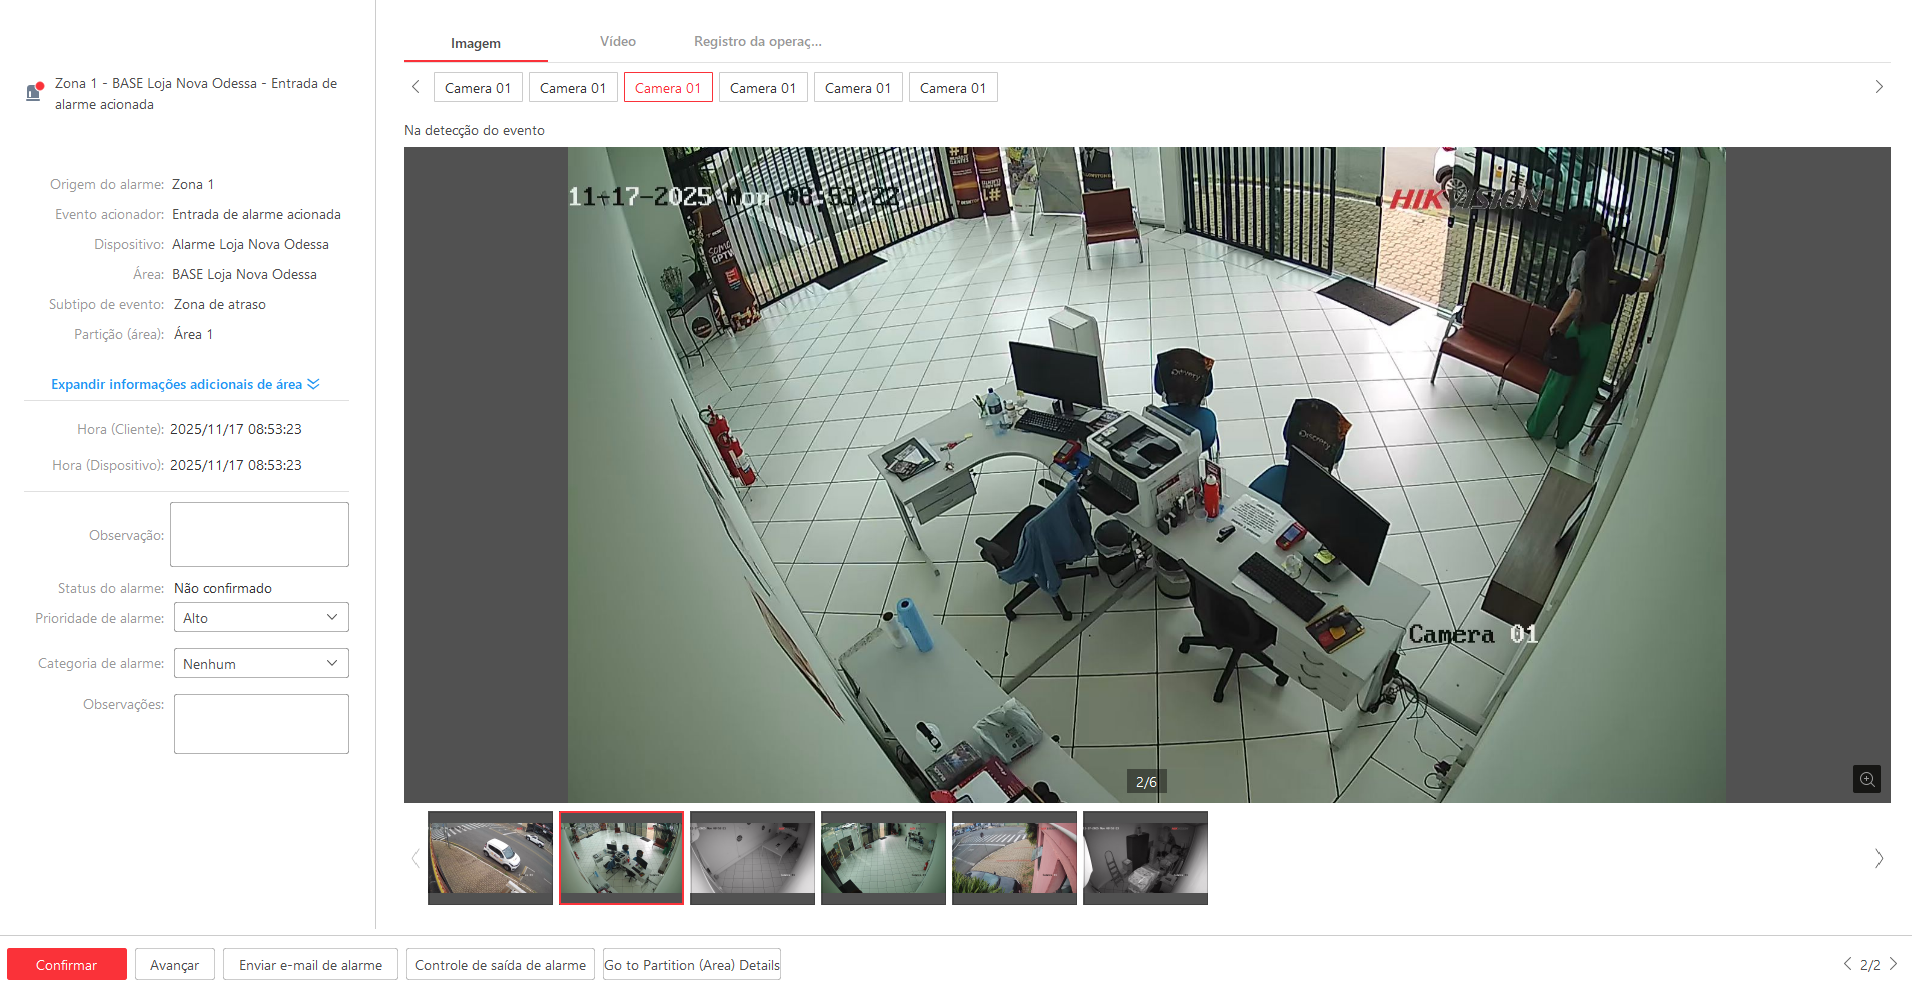
Task: Go to previous thumbnails with left chevron
Action: tap(415, 858)
